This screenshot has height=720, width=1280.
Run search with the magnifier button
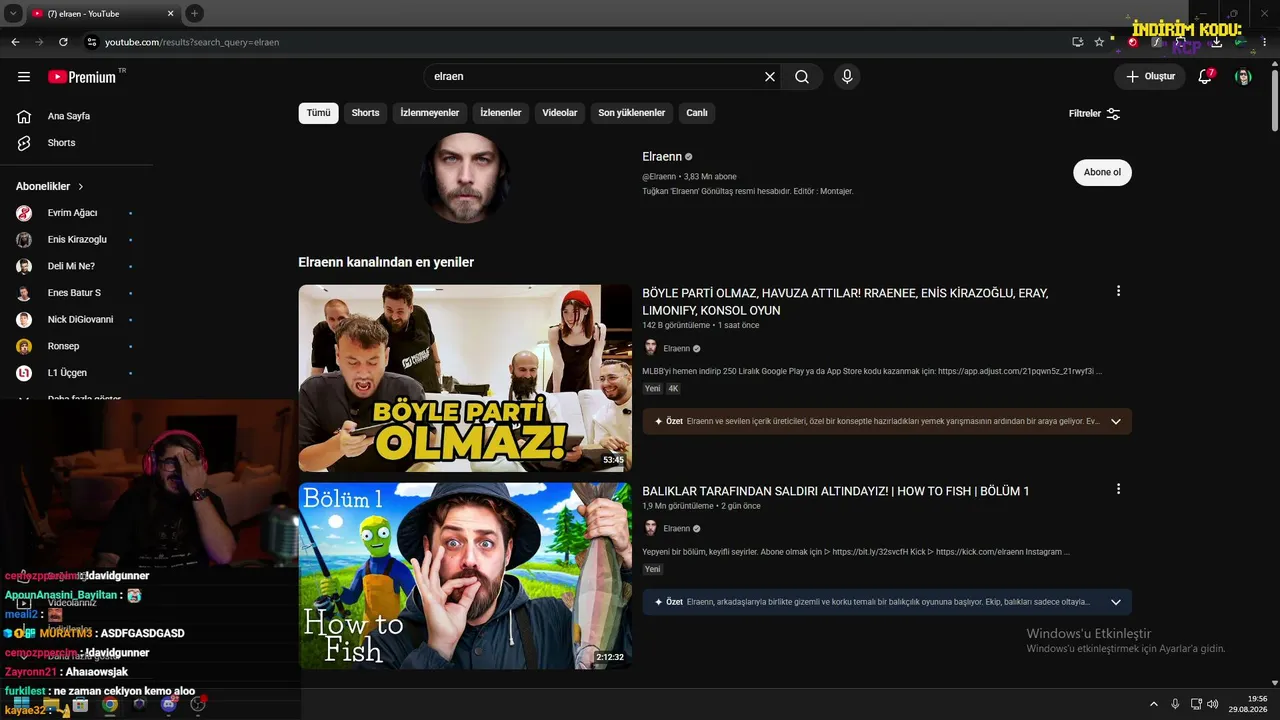(802, 77)
